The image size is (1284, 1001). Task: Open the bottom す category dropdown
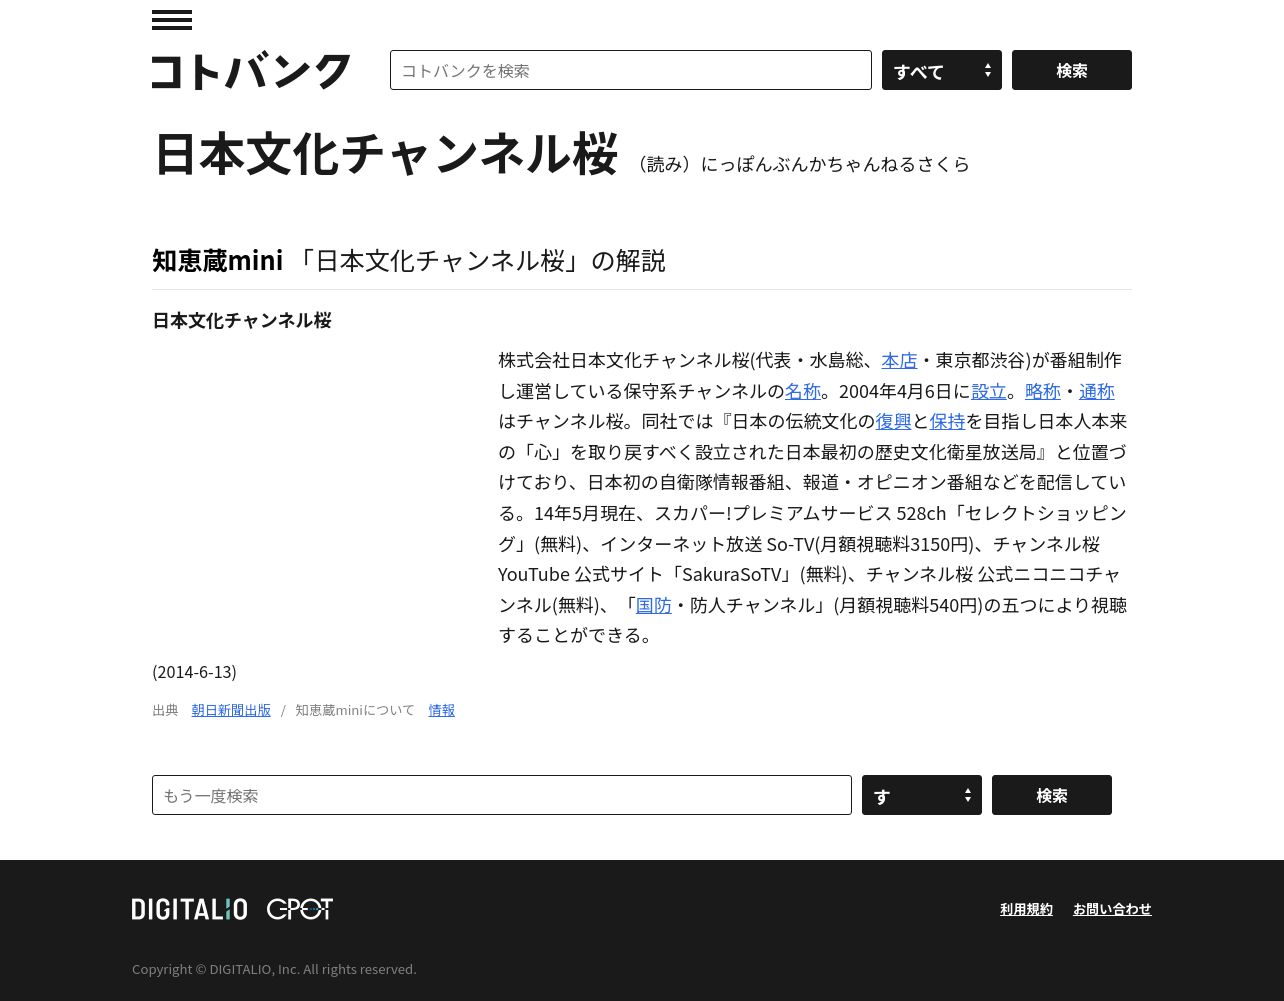[x=922, y=795]
